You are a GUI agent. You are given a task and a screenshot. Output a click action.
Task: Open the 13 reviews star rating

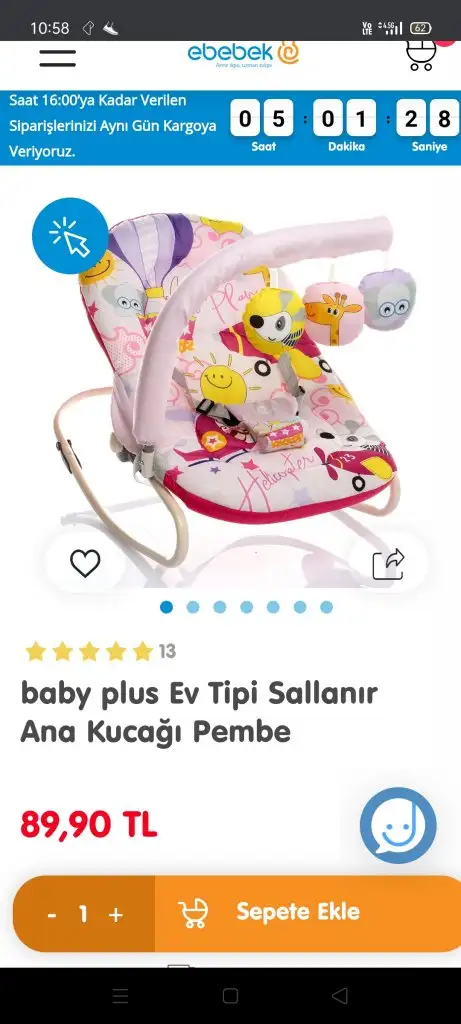coord(101,651)
